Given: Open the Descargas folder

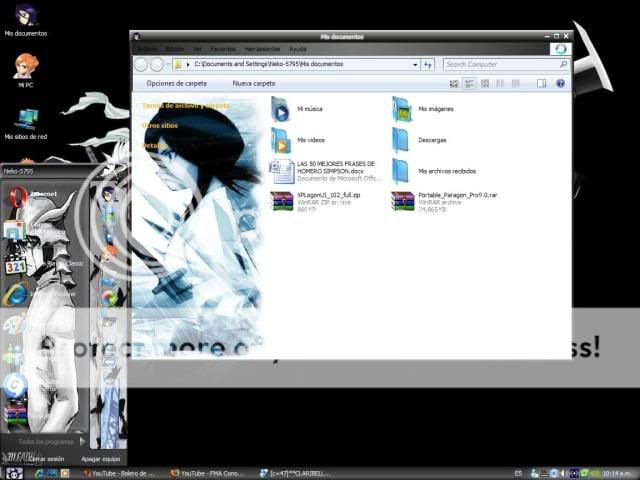Looking at the screenshot, I should 419,140.
